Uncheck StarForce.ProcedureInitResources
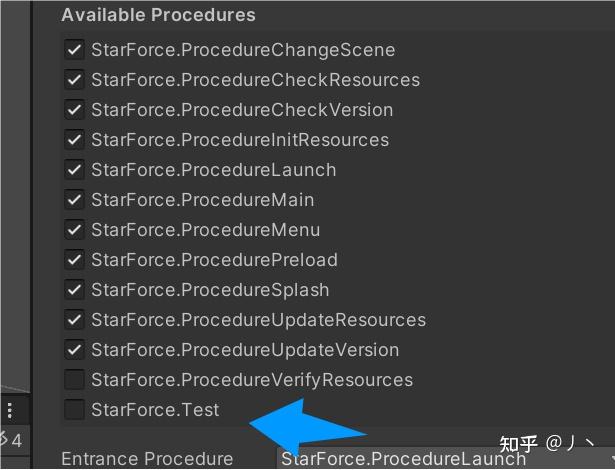This screenshot has height=470, width=615. point(75,140)
